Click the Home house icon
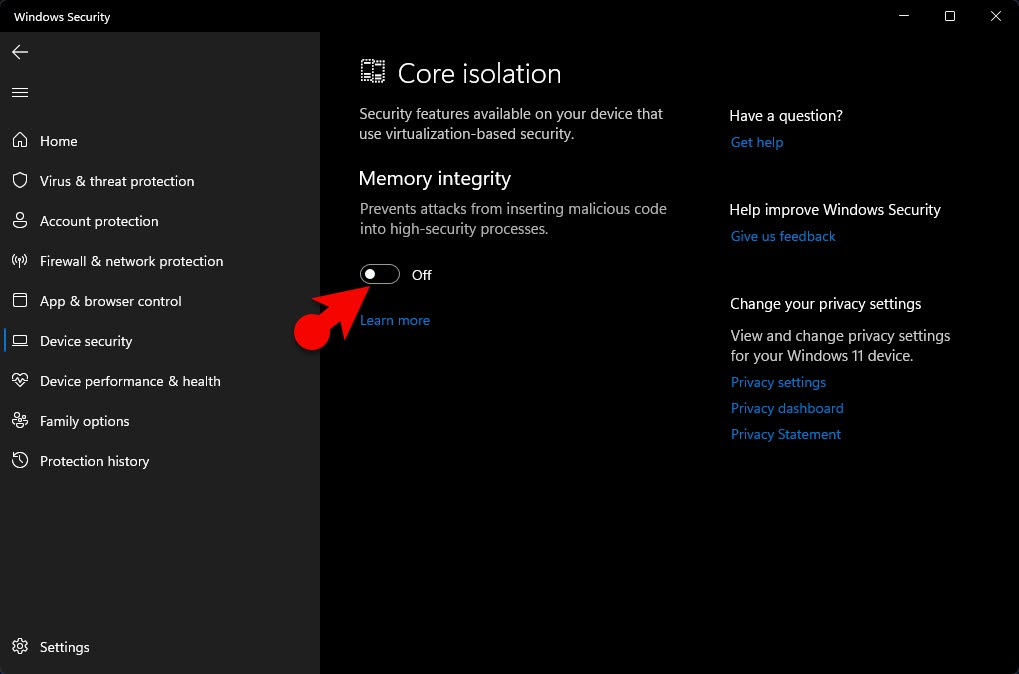Viewport: 1019px width, 674px height. click(x=20, y=140)
